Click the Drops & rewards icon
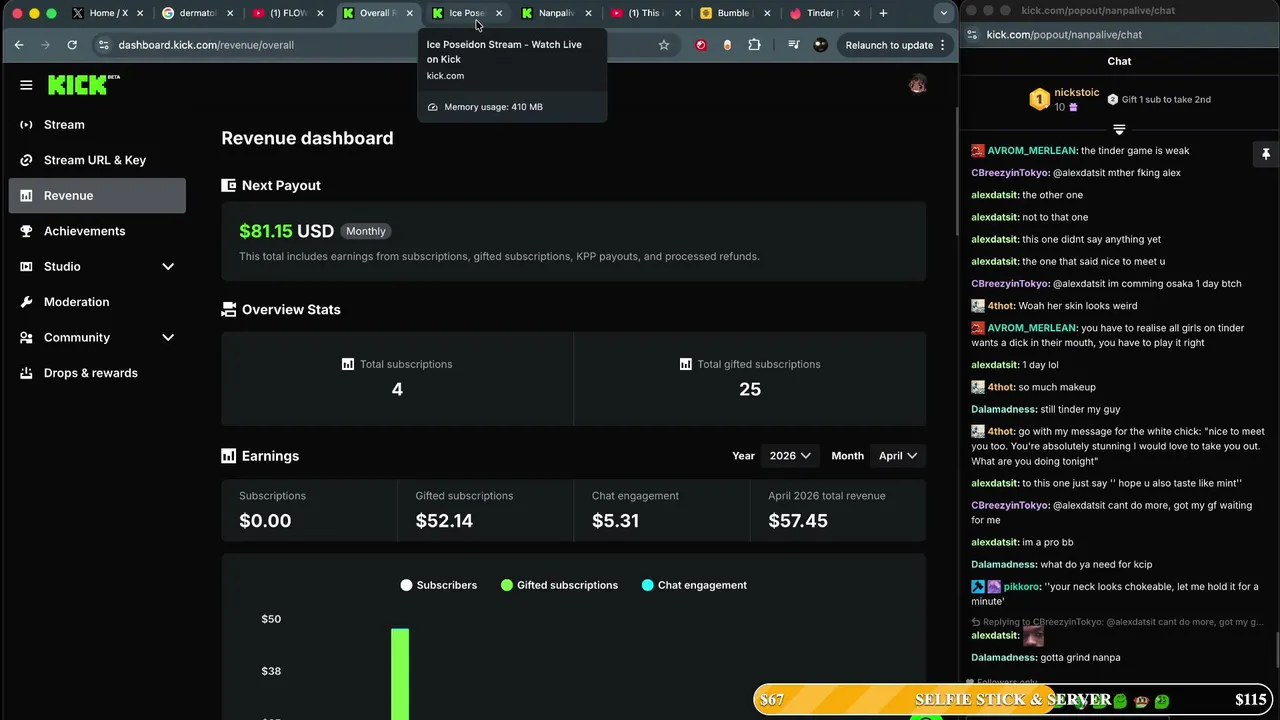Viewport: 1280px width, 720px height. [26, 373]
